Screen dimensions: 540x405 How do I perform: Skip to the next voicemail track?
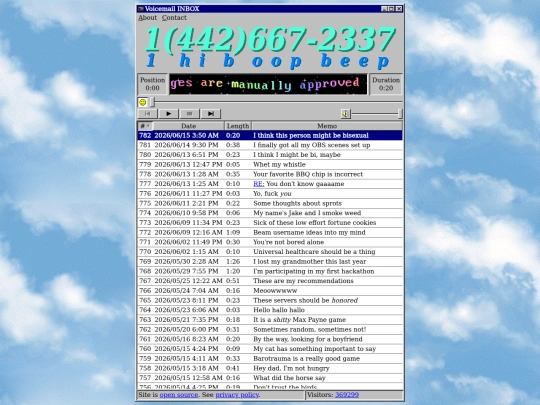coord(210,113)
